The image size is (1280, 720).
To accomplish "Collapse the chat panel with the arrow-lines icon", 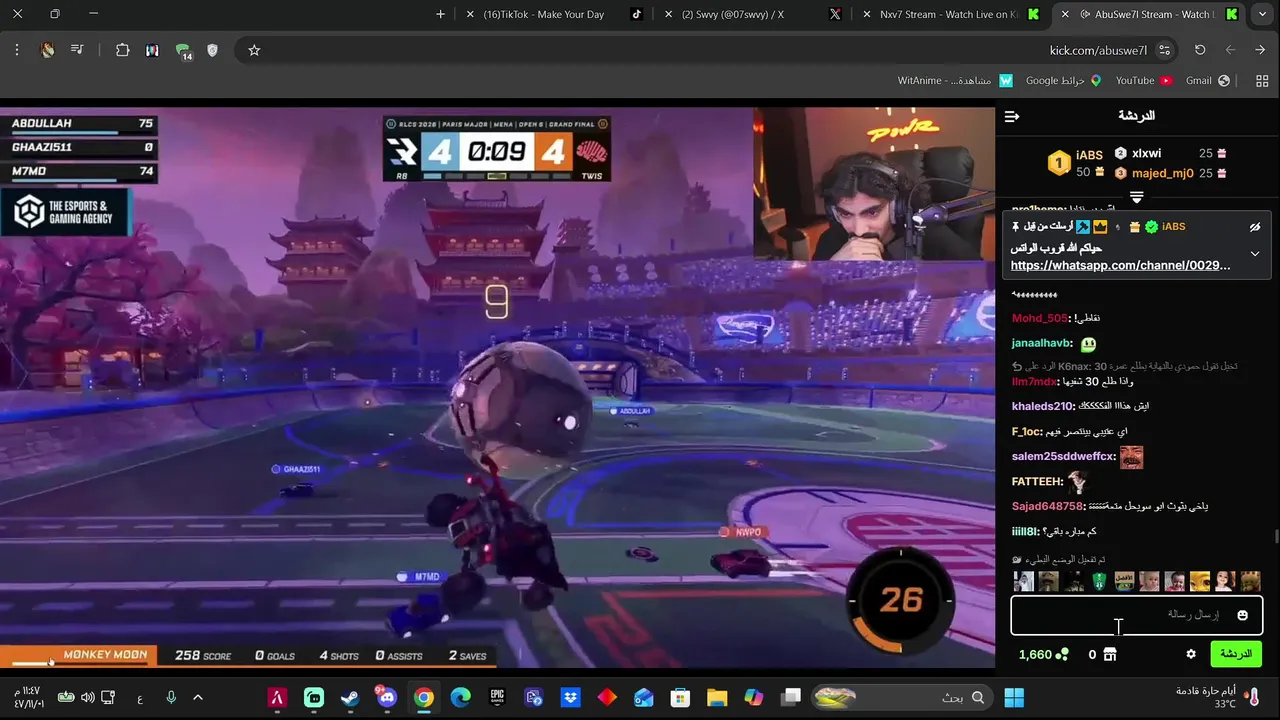I will tap(1012, 117).
